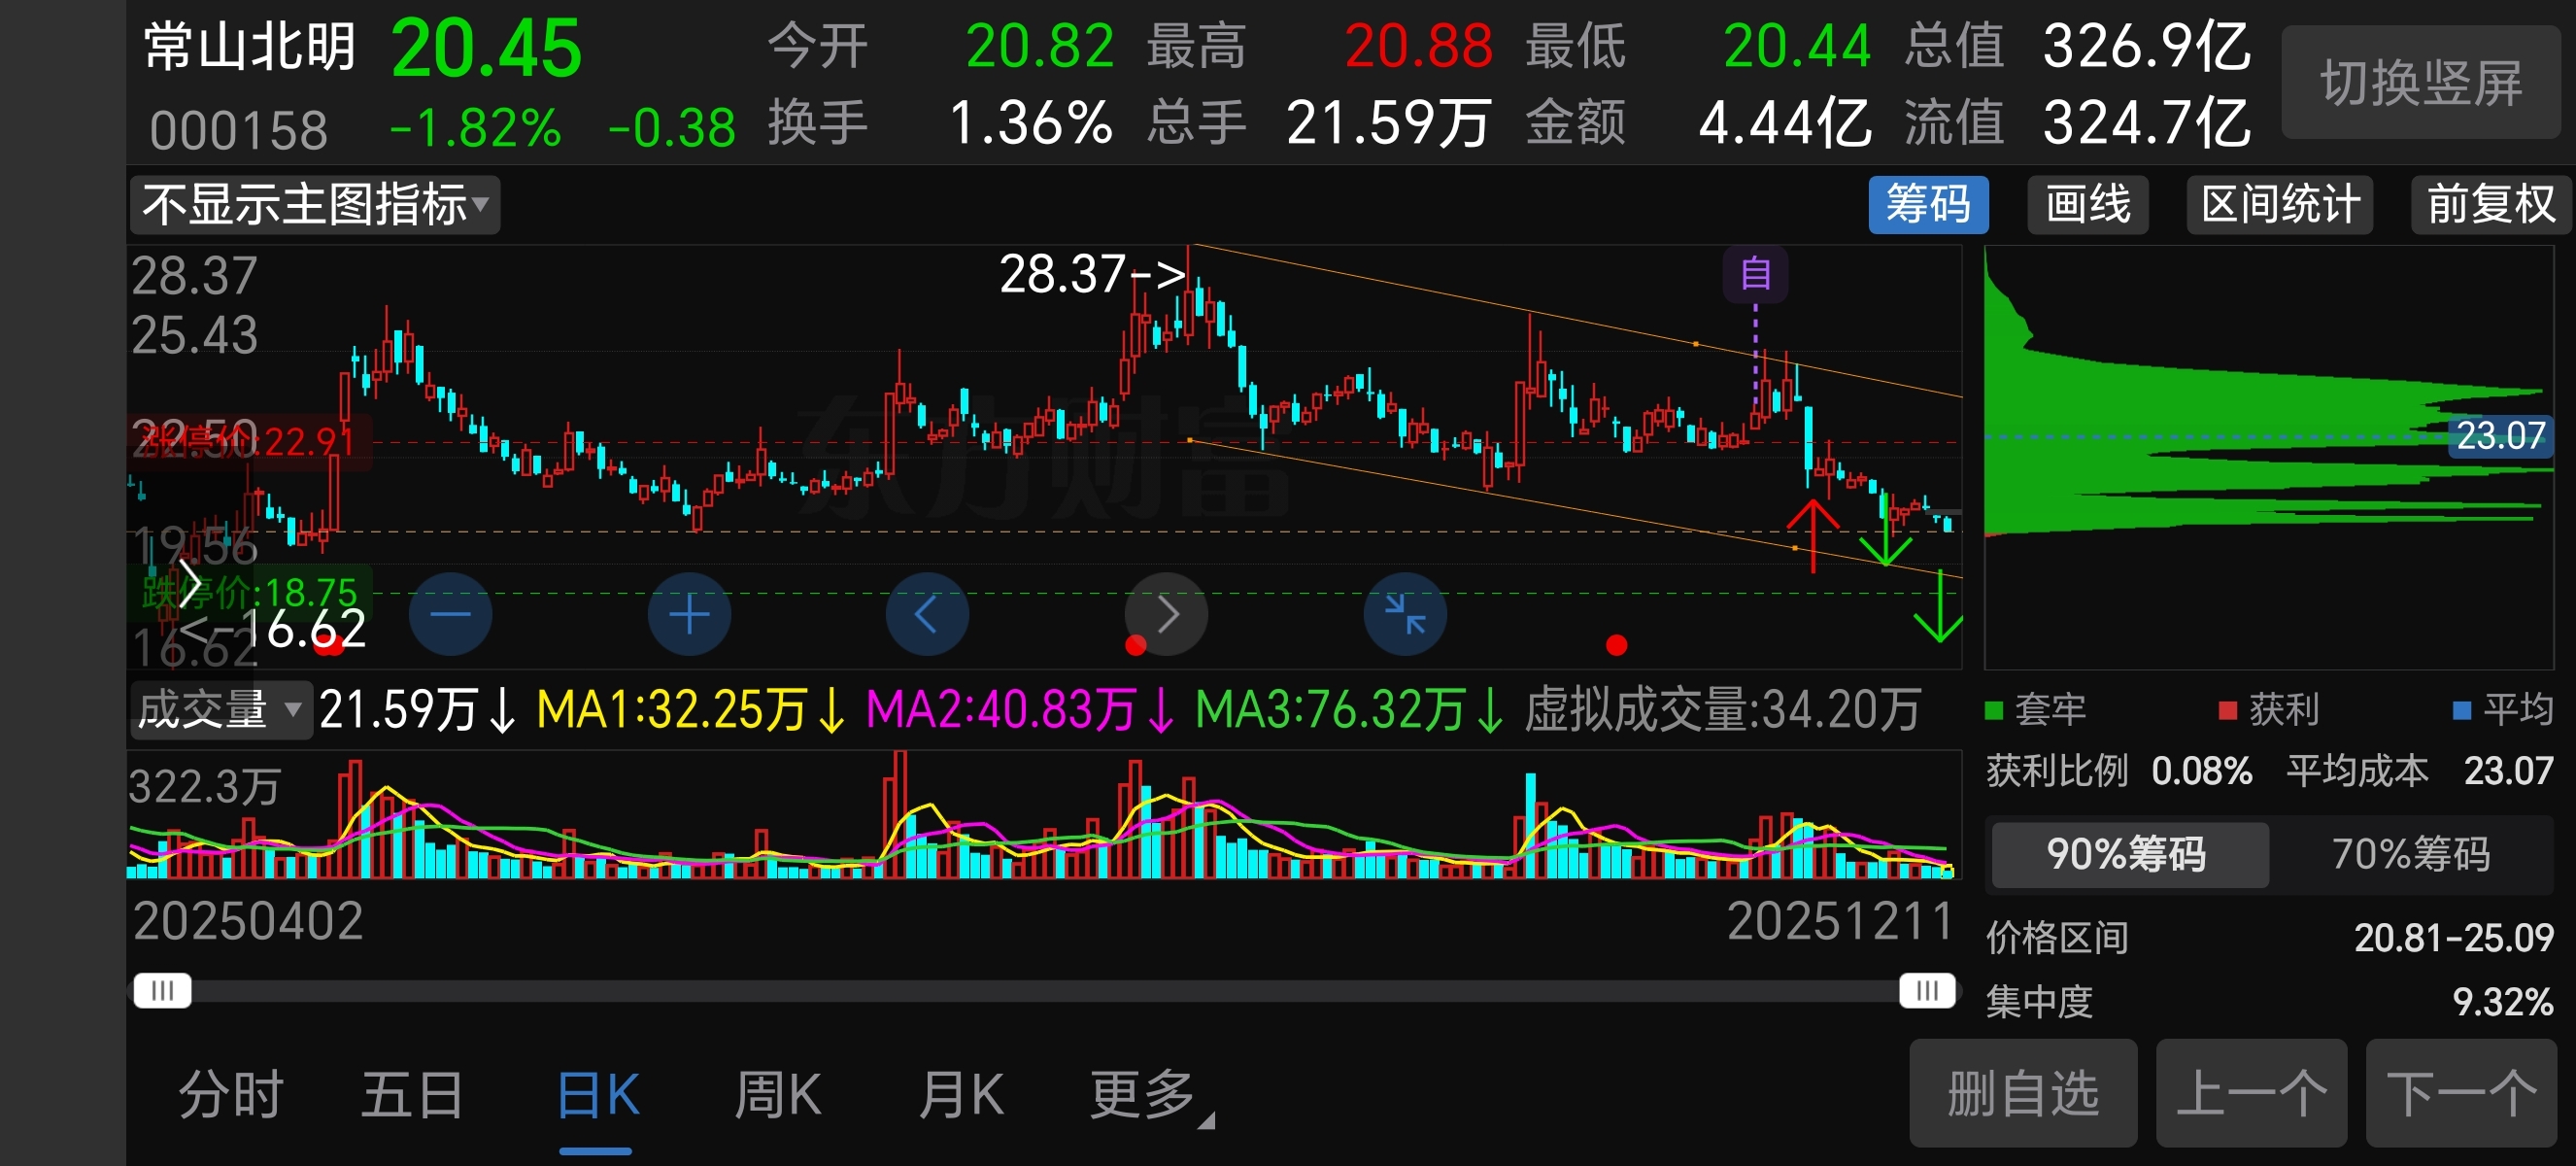This screenshot has width=2576, height=1166.
Task: Click the 切换竖屏 button
Action: [x=2421, y=83]
